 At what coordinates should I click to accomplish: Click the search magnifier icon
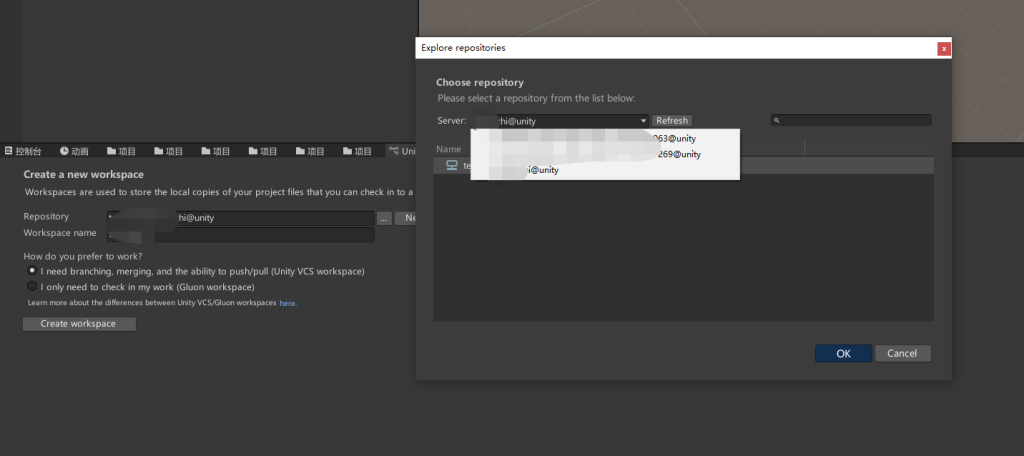(x=778, y=121)
